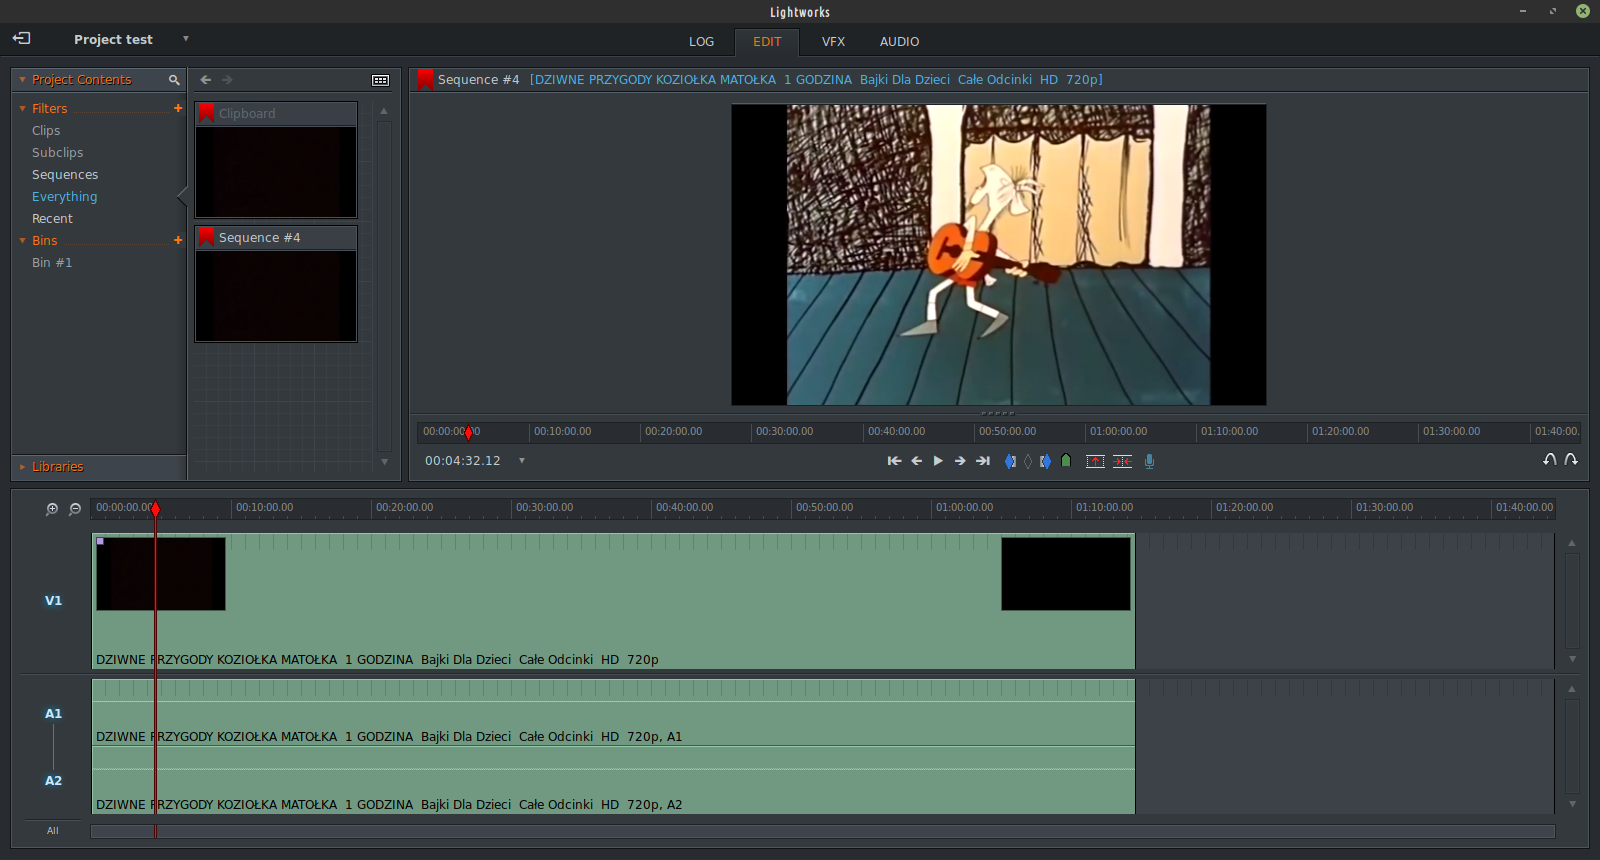Screen dimensions: 1600x860
Task: Nudge one frame back
Action: (916, 461)
